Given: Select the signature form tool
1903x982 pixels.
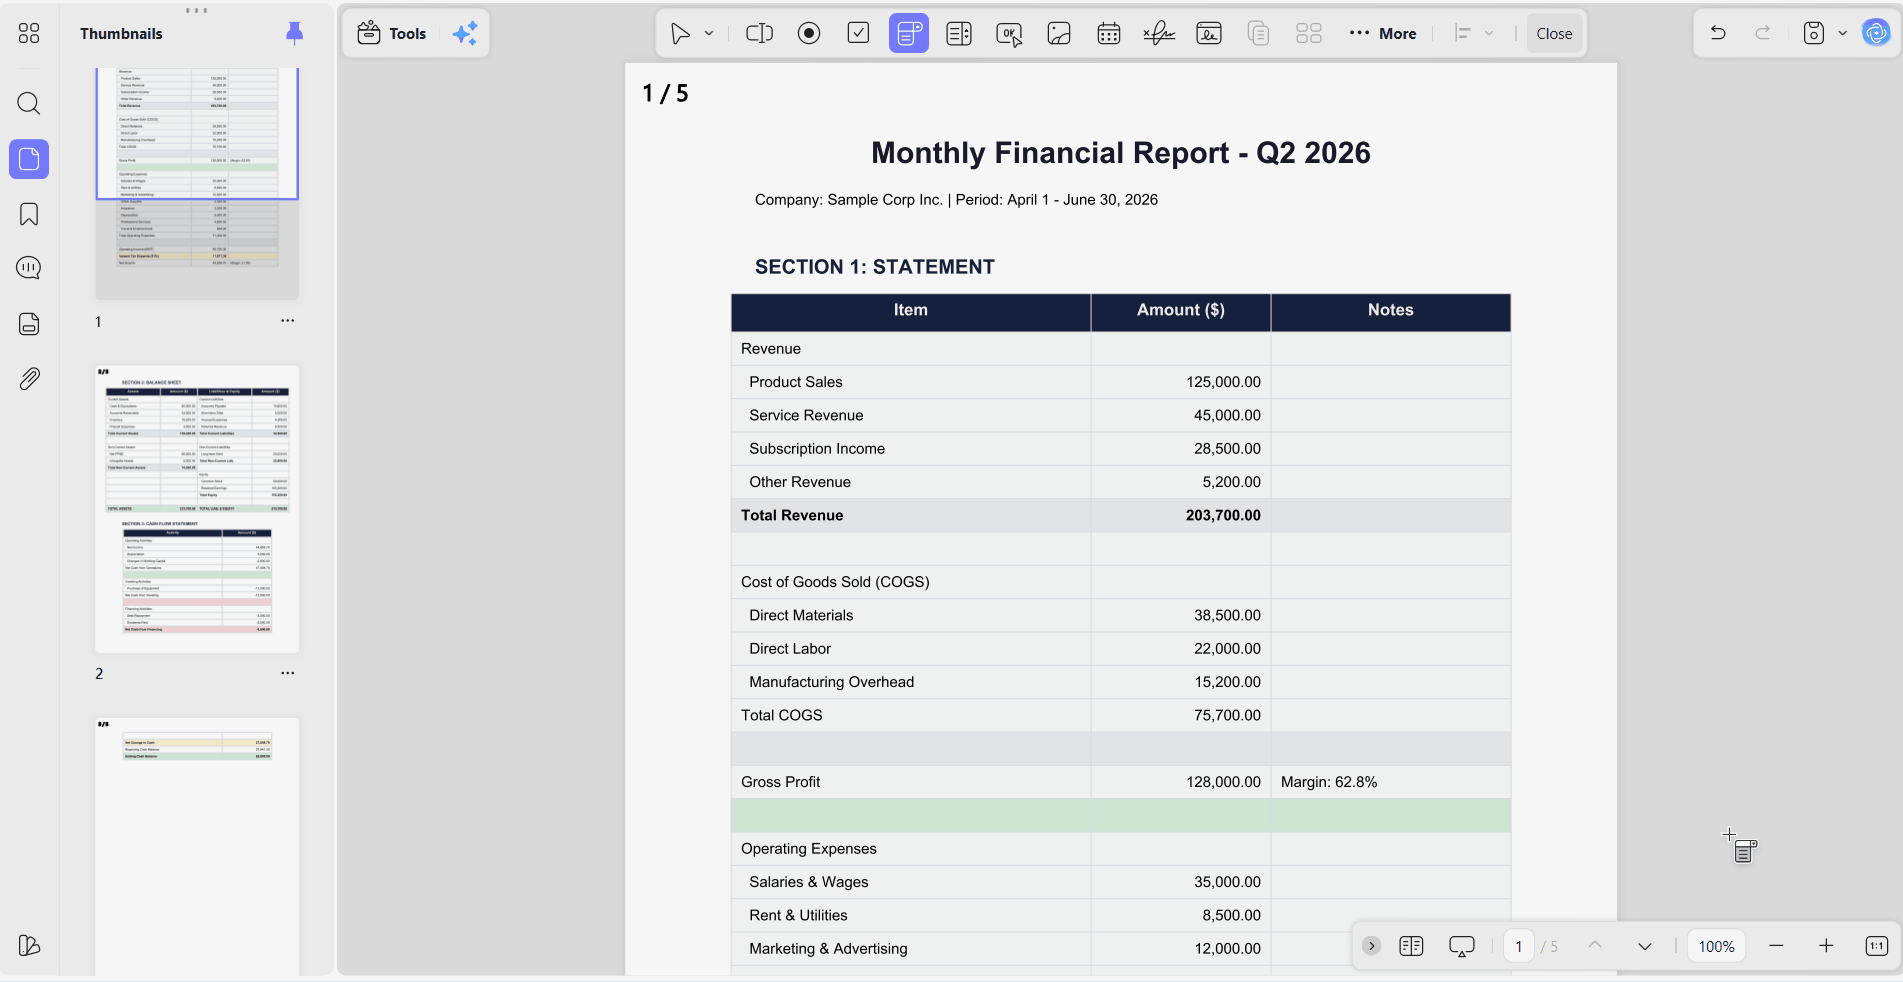Looking at the screenshot, I should [x=1159, y=34].
